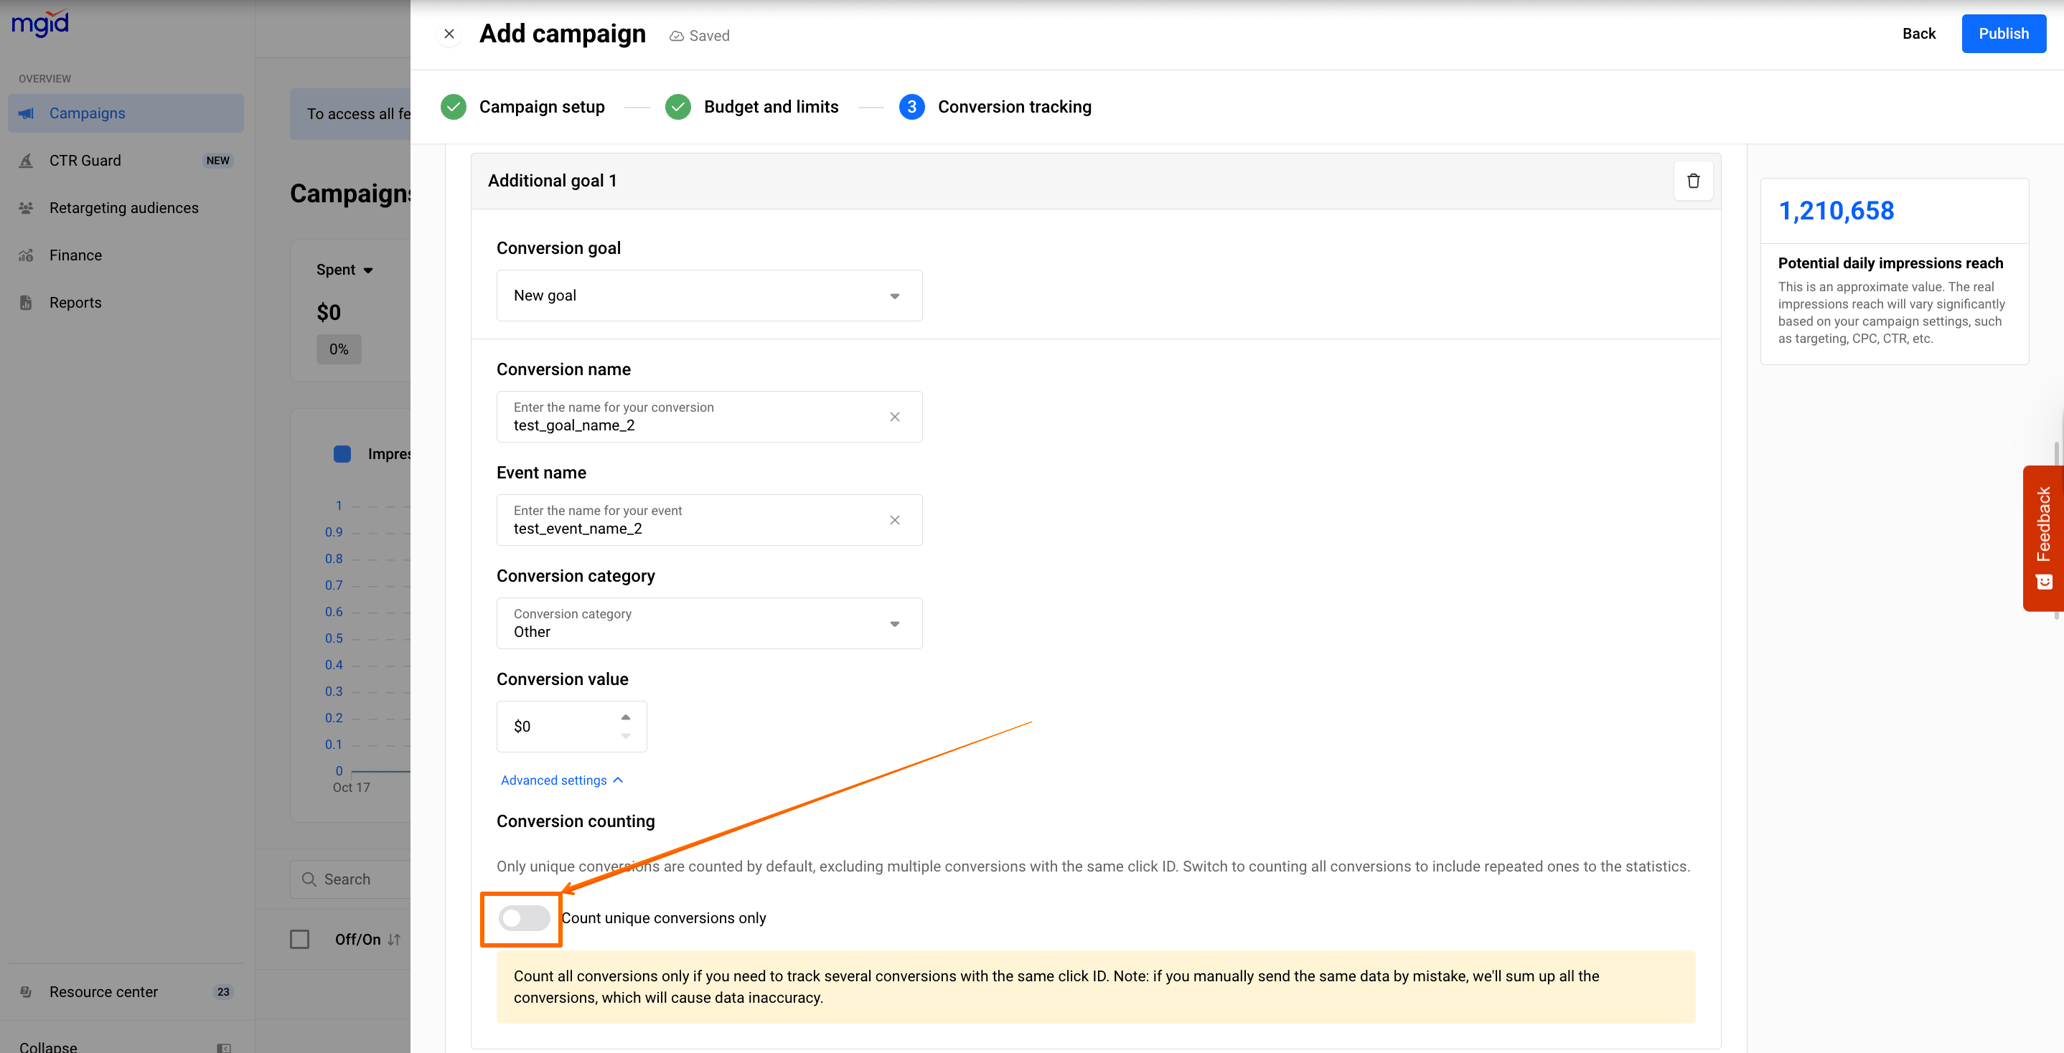Image resolution: width=2064 pixels, height=1053 pixels.
Task: Open the Campaigns section in sidebar
Action: click(x=87, y=113)
